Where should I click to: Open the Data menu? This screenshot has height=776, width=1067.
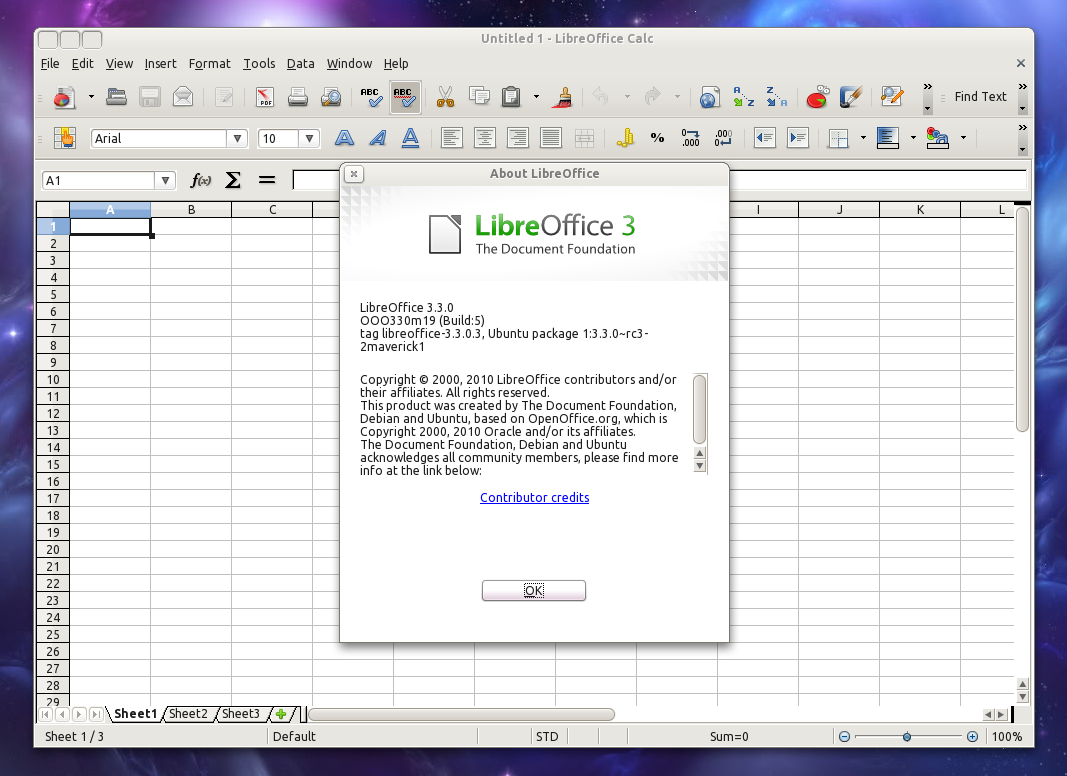click(x=300, y=63)
